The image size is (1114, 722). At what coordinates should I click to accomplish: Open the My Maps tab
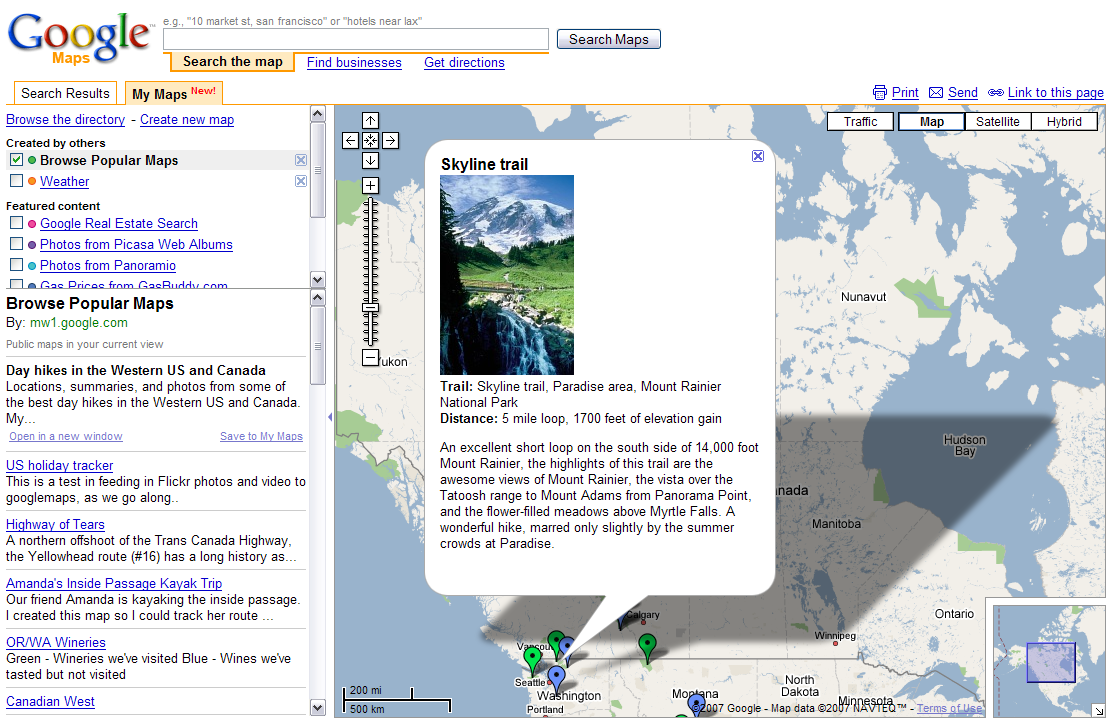pyautogui.click(x=174, y=93)
